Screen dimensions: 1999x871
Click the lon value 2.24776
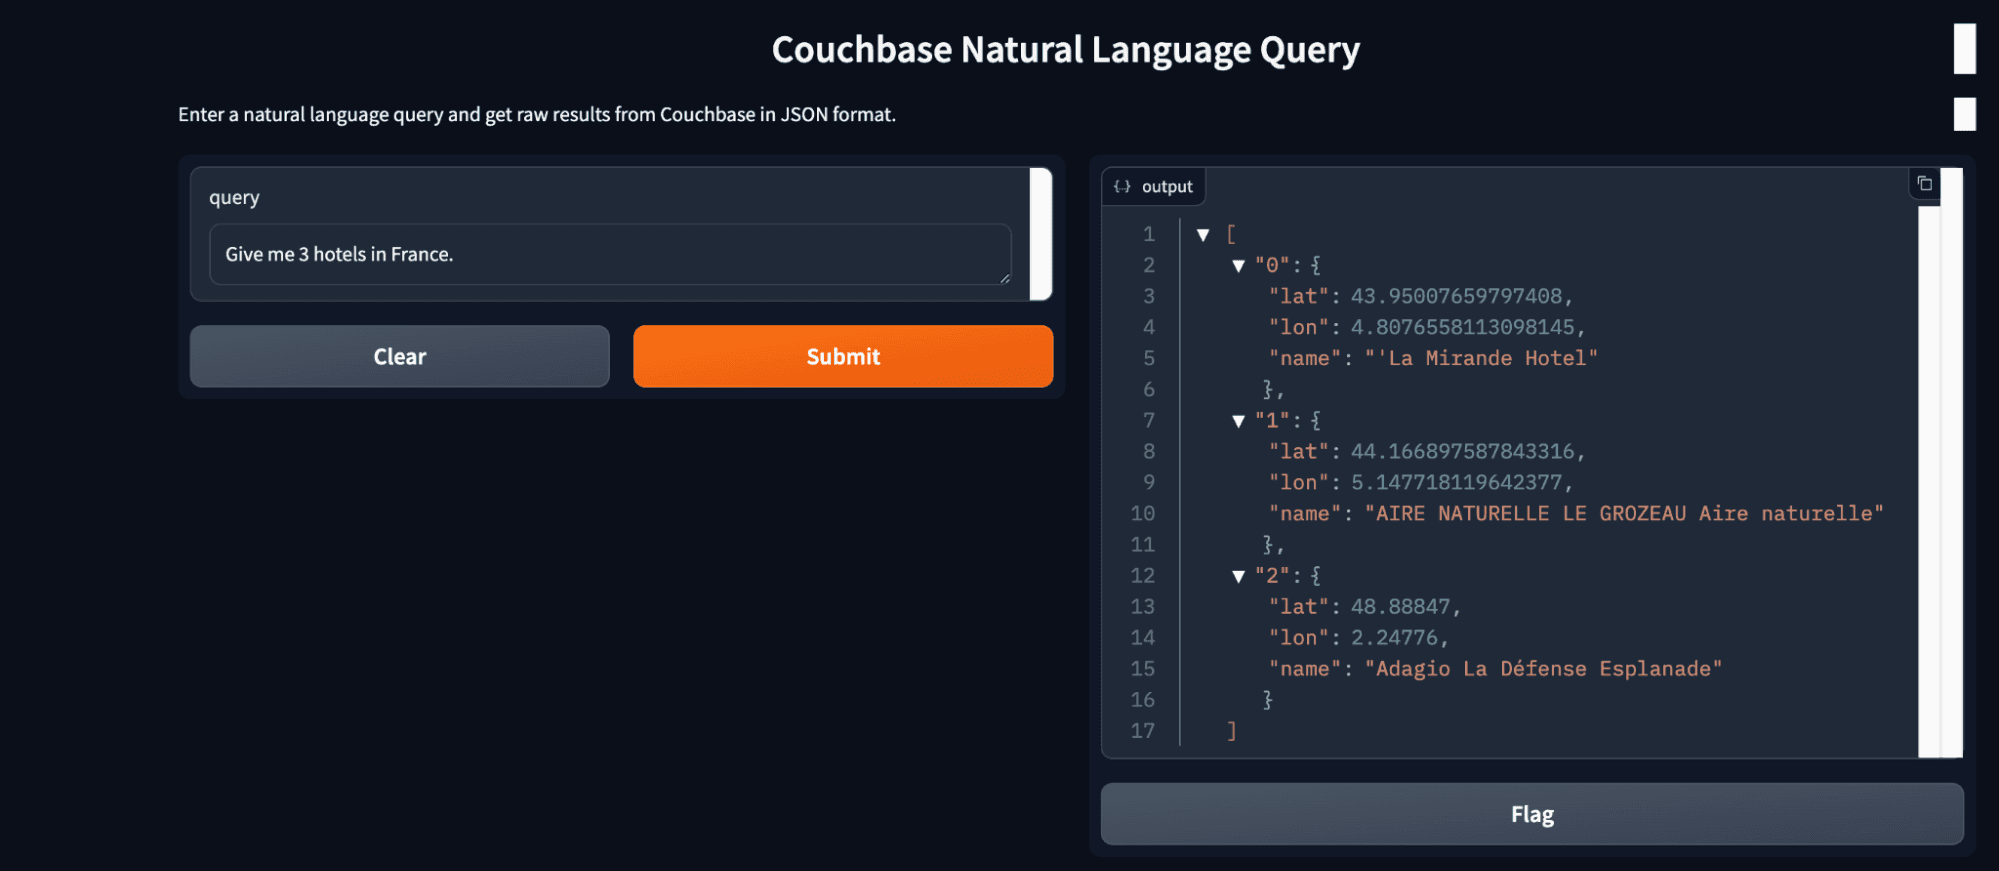[1394, 637]
